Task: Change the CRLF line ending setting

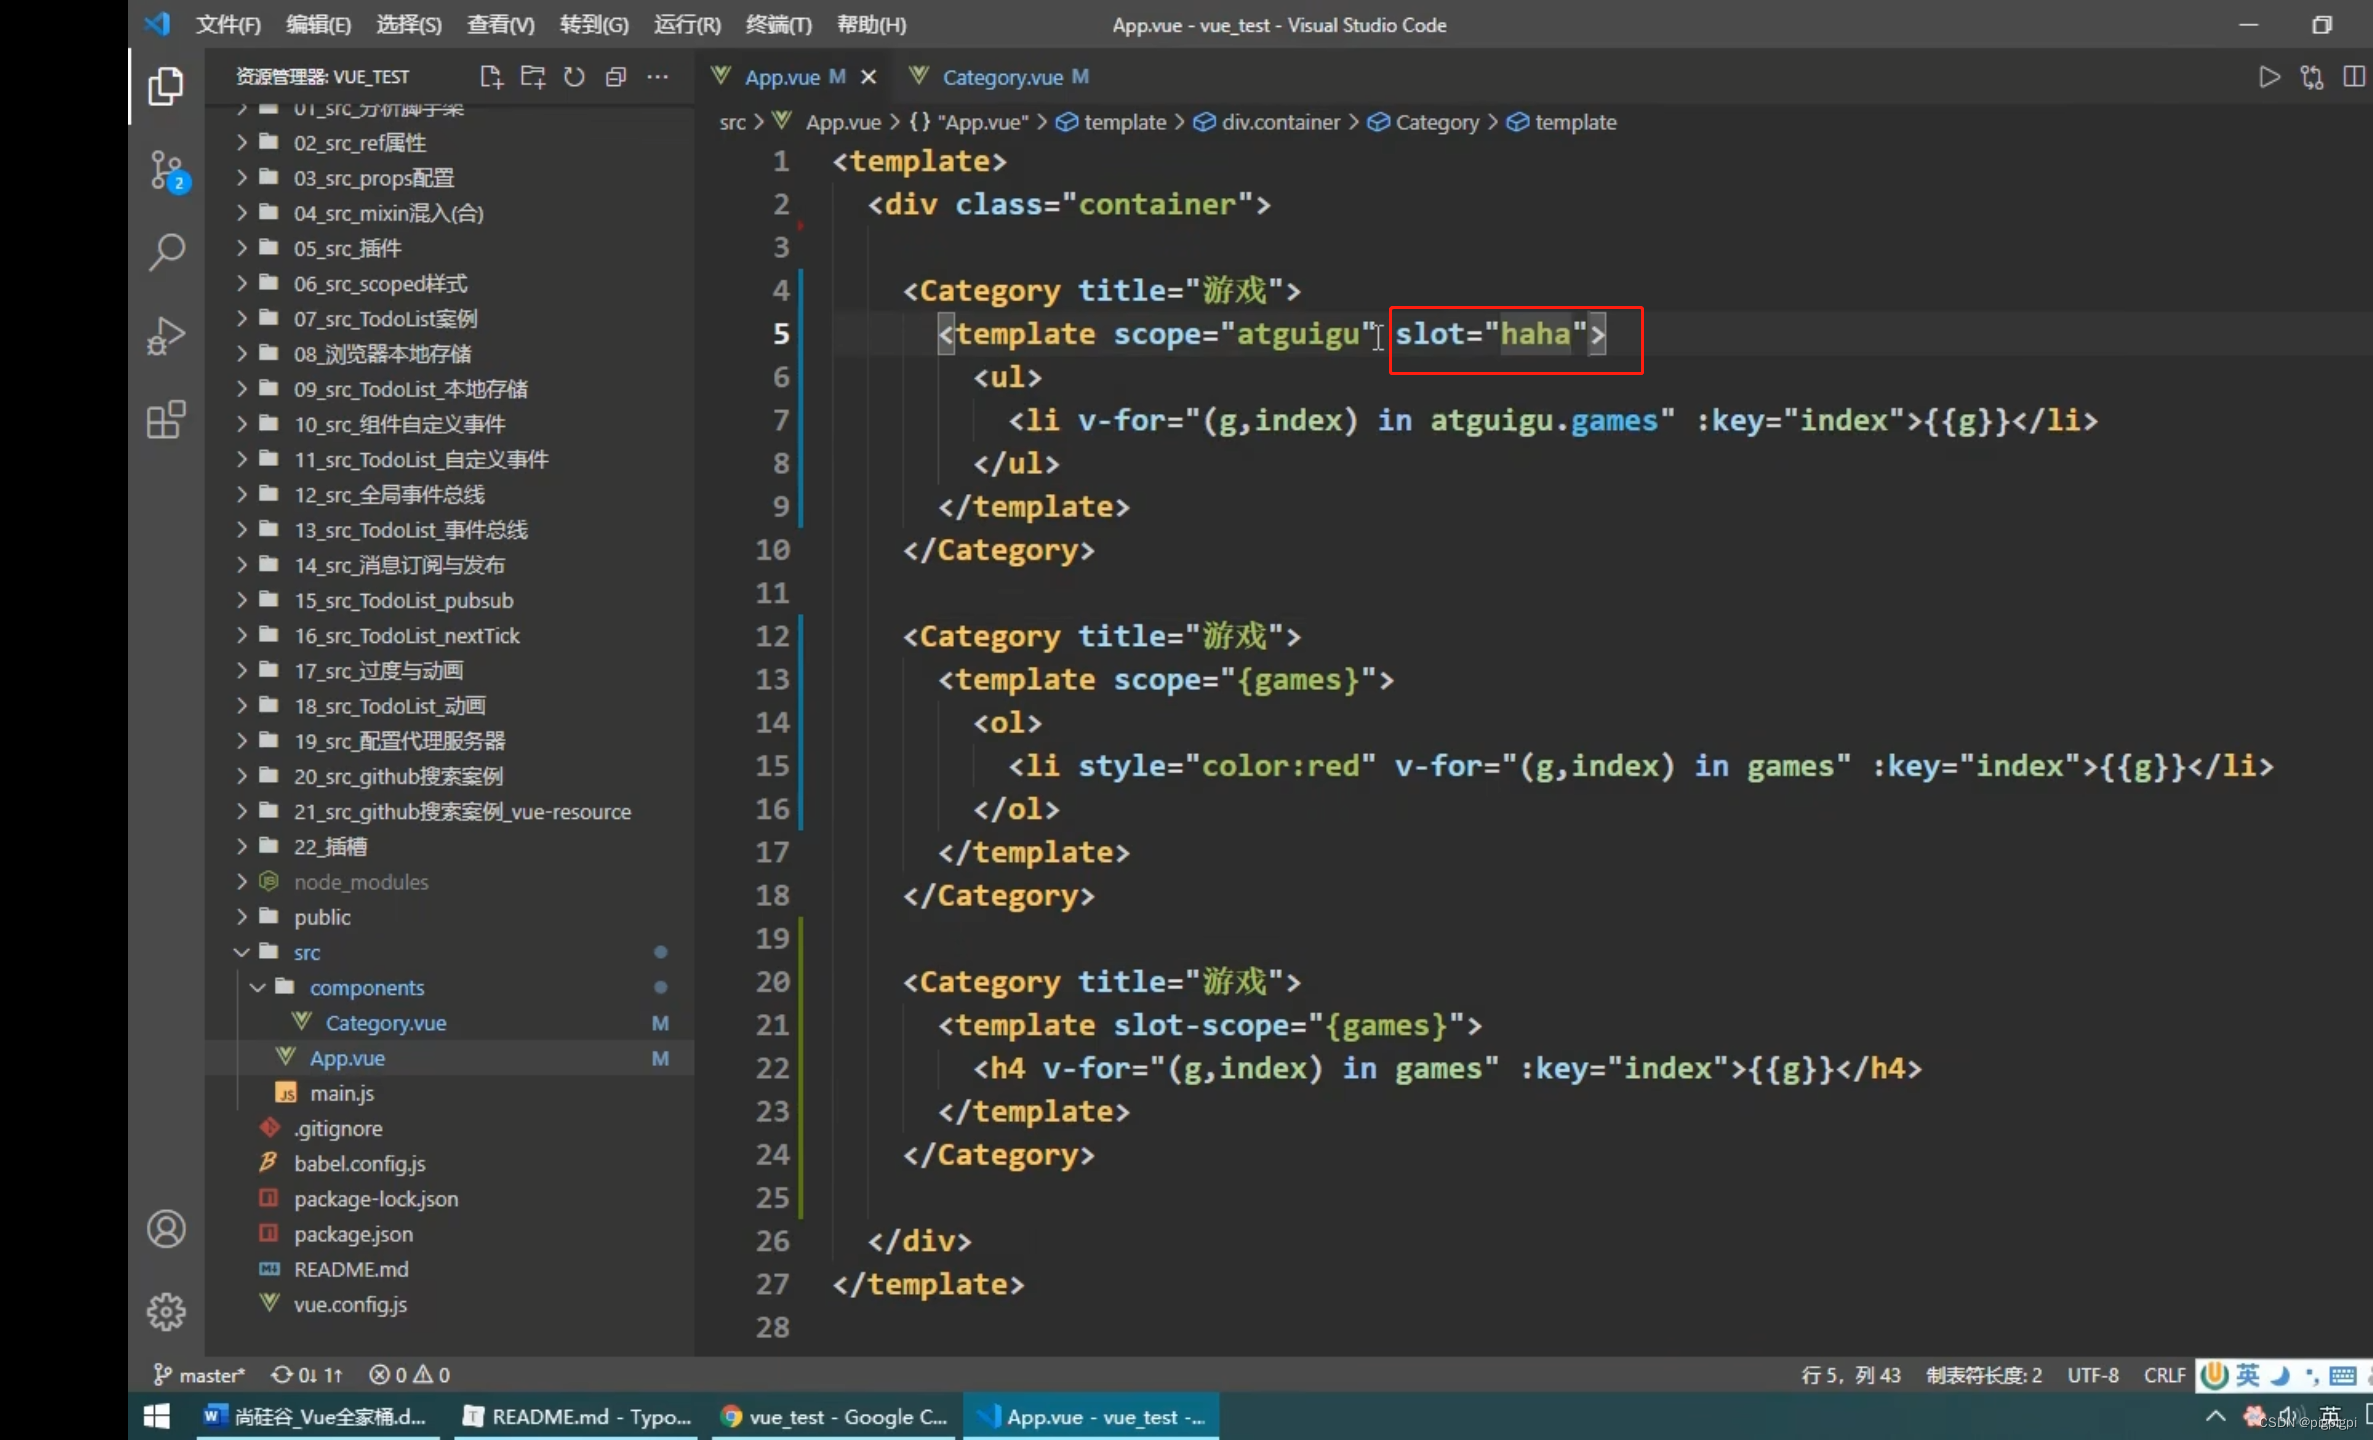Action: pos(2164,1375)
